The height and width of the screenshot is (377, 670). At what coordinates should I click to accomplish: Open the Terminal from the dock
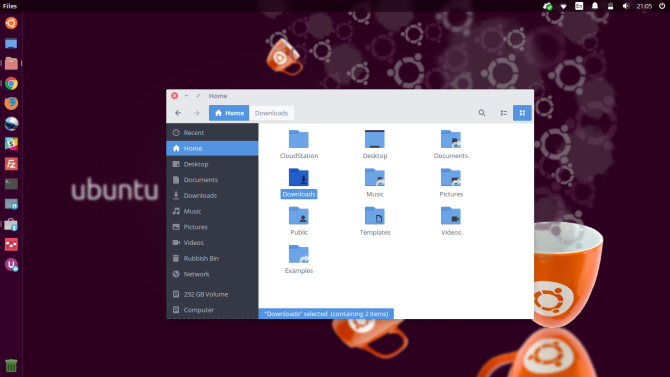[11, 184]
